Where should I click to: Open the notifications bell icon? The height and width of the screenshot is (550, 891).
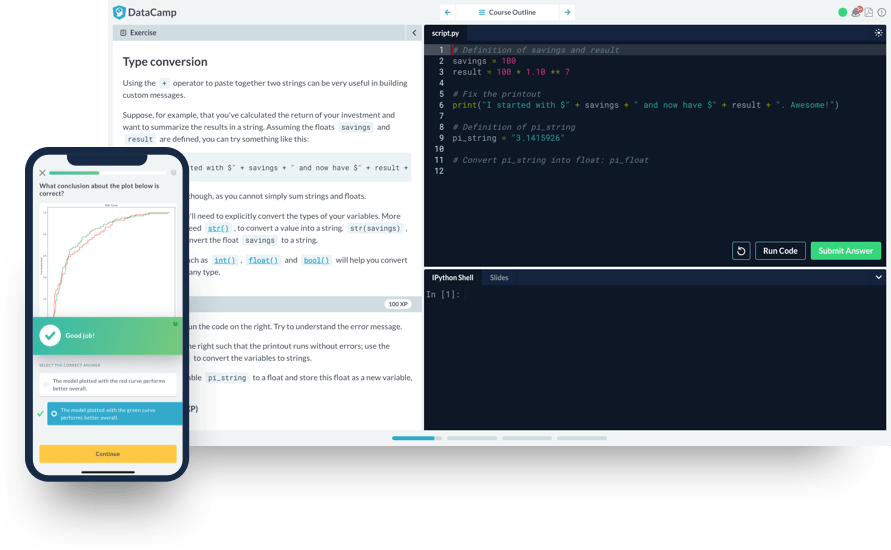coord(856,12)
